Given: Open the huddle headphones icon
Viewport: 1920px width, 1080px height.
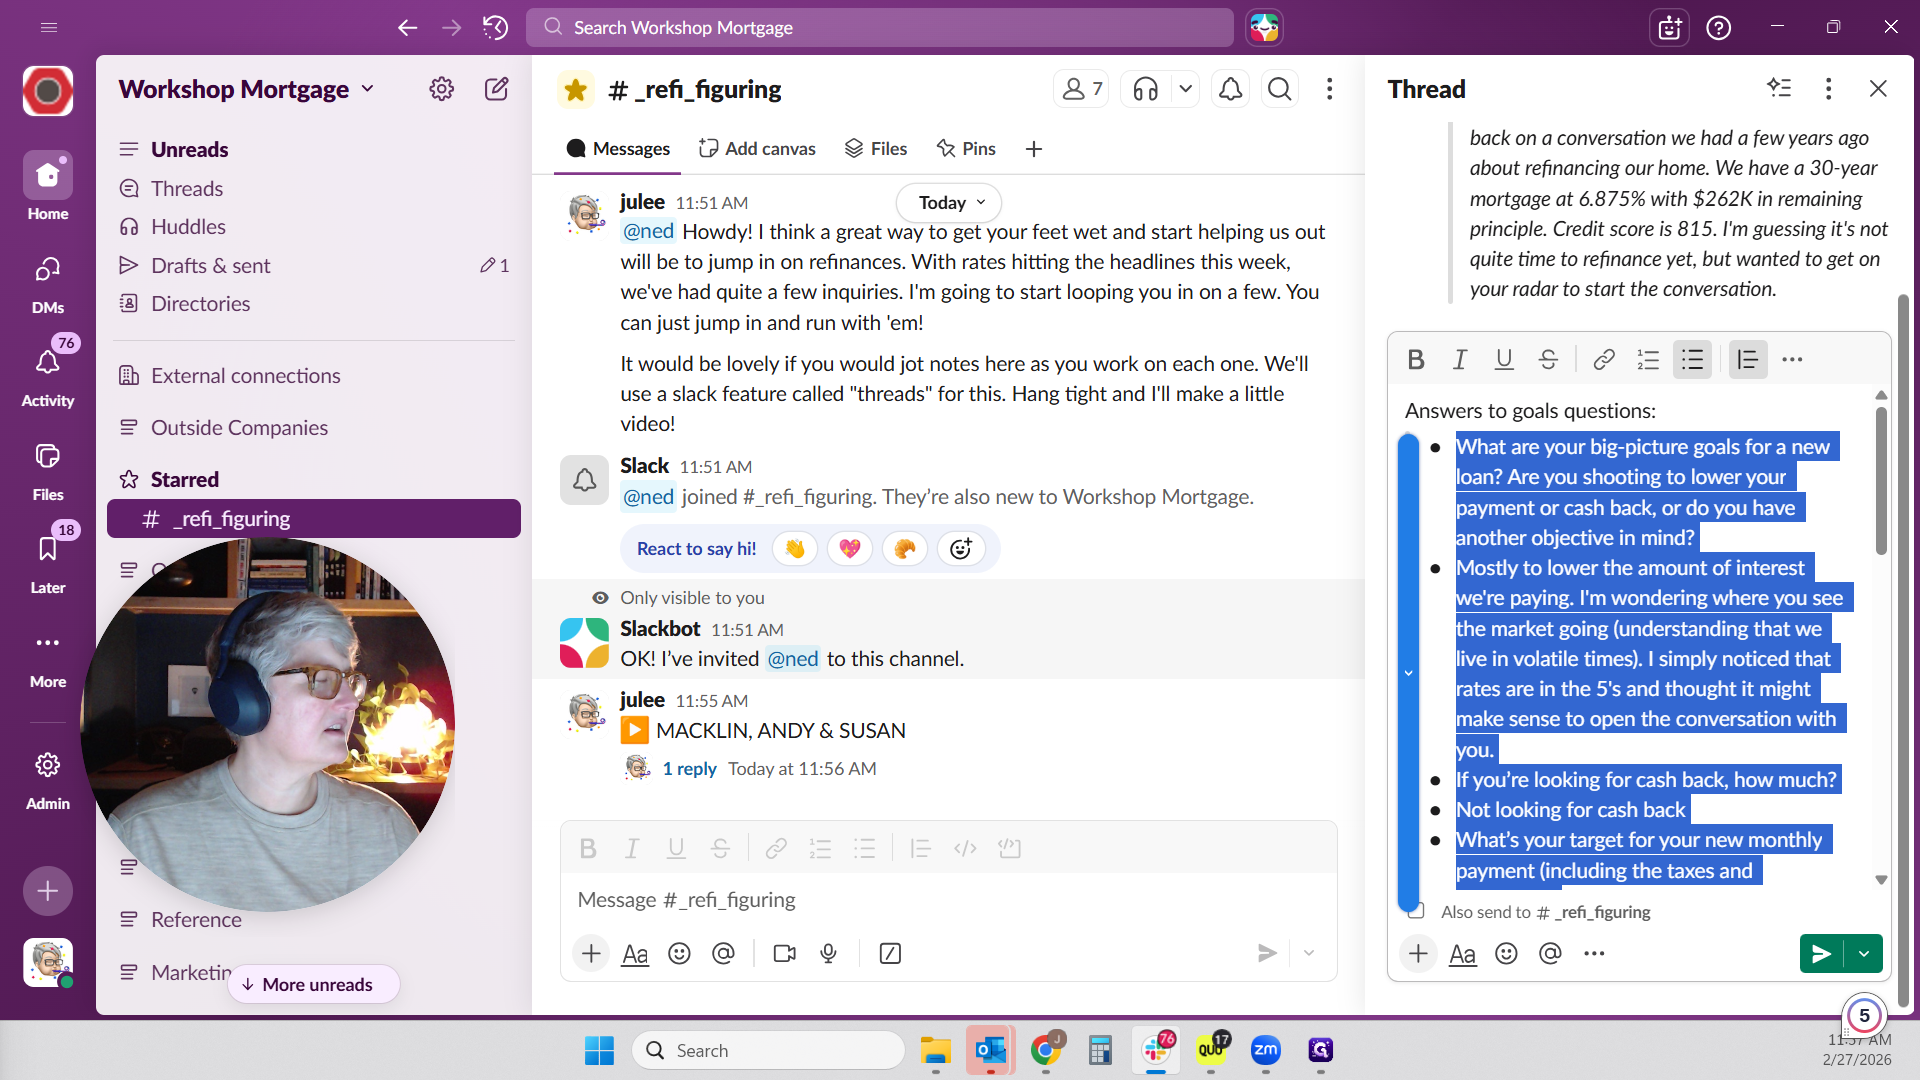Looking at the screenshot, I should pos(1146,90).
